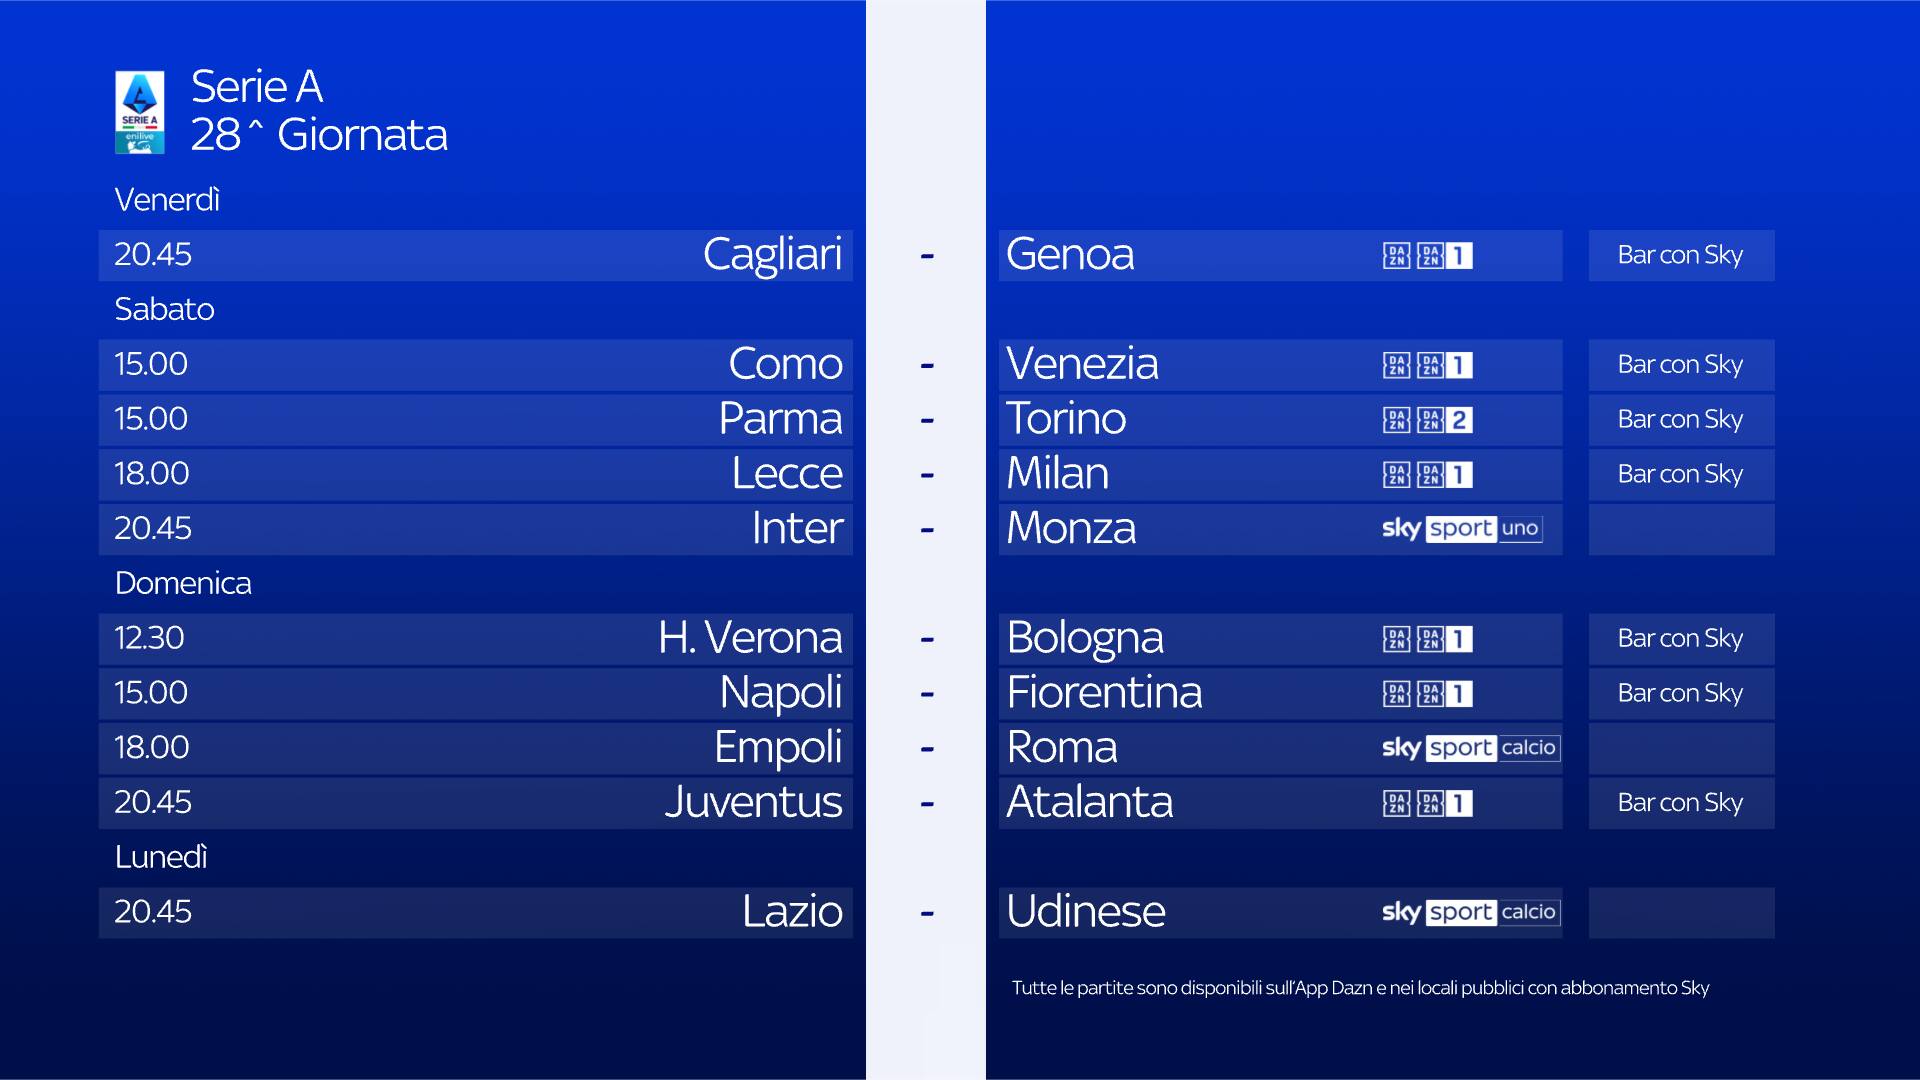
Task: Click Bar con Sky for Como-Venezia
Action: tap(1680, 365)
